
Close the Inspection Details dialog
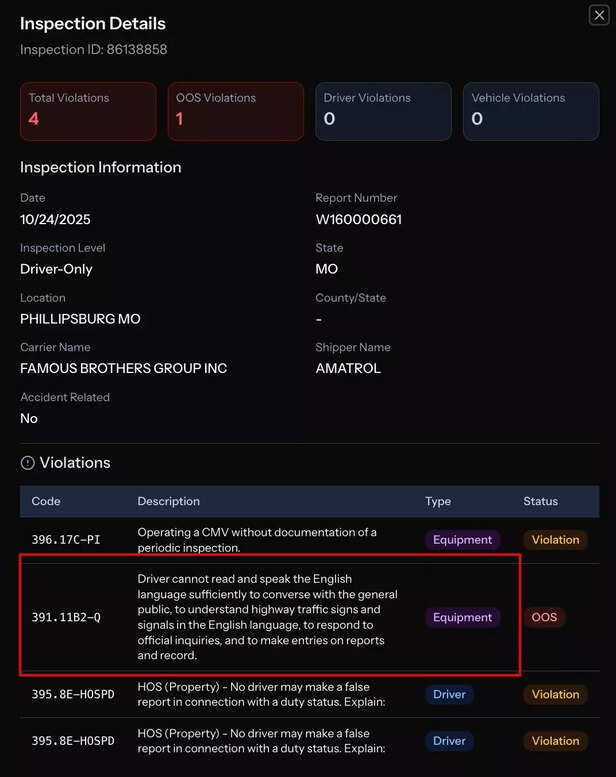click(x=598, y=15)
